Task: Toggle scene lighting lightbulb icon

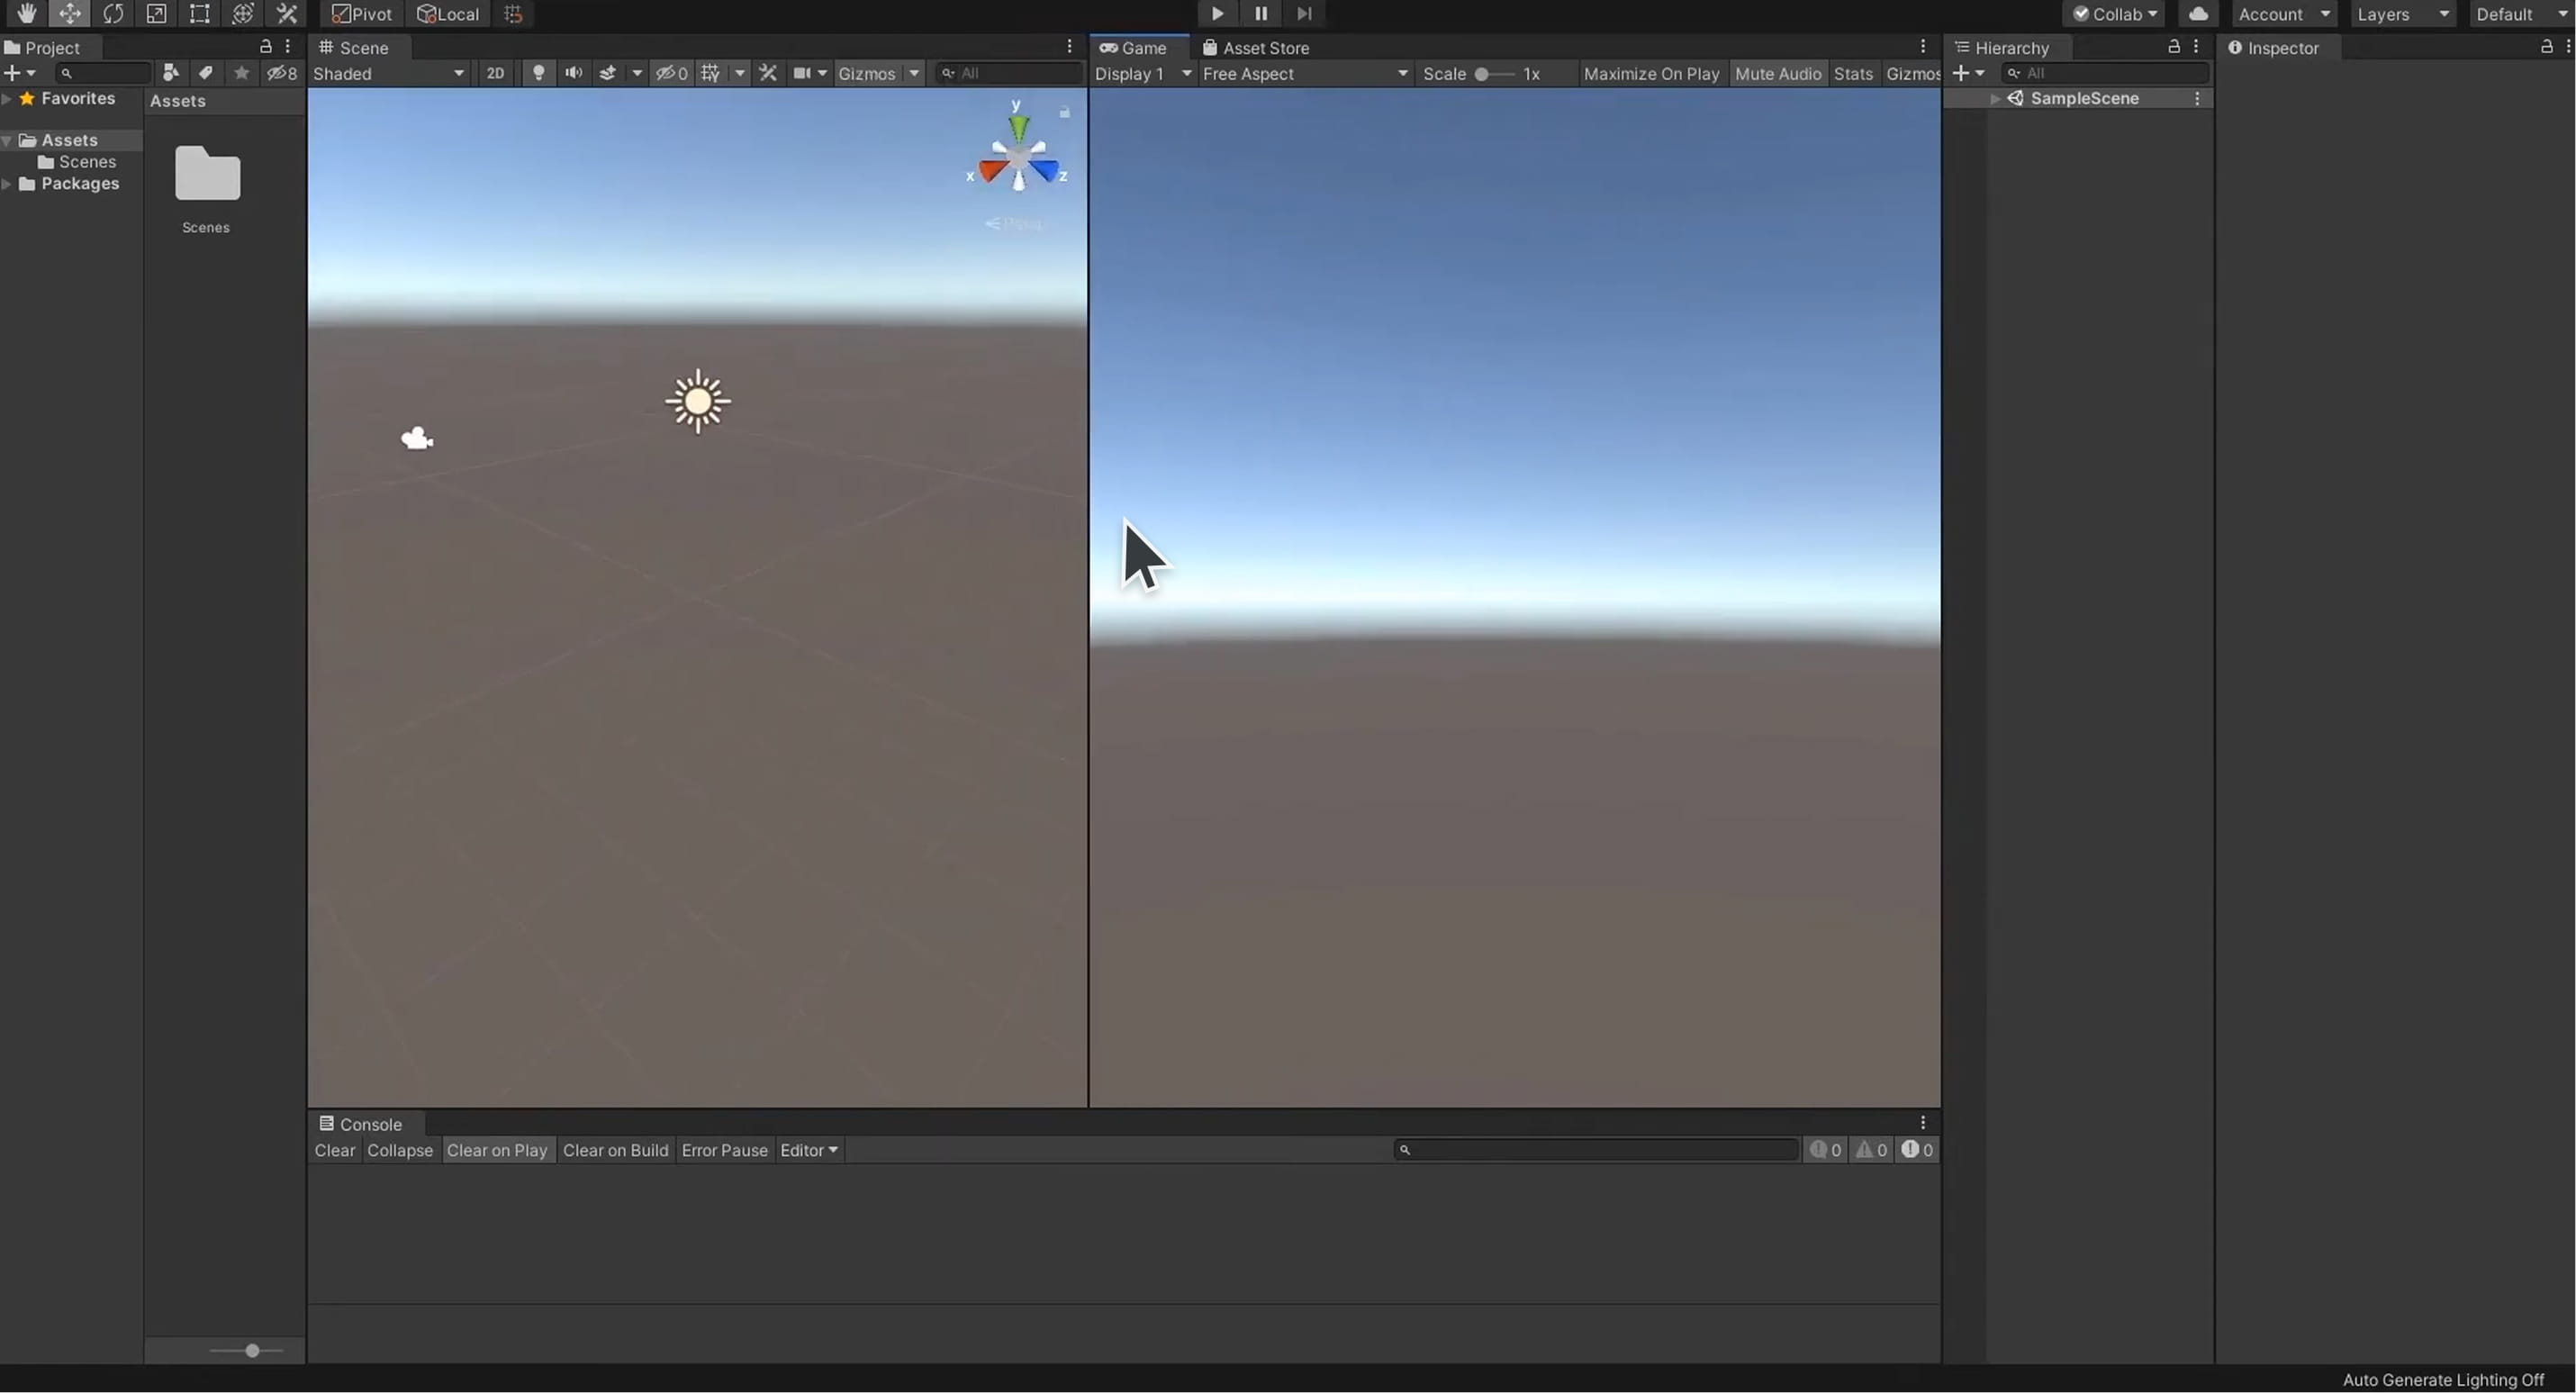Action: [x=538, y=73]
